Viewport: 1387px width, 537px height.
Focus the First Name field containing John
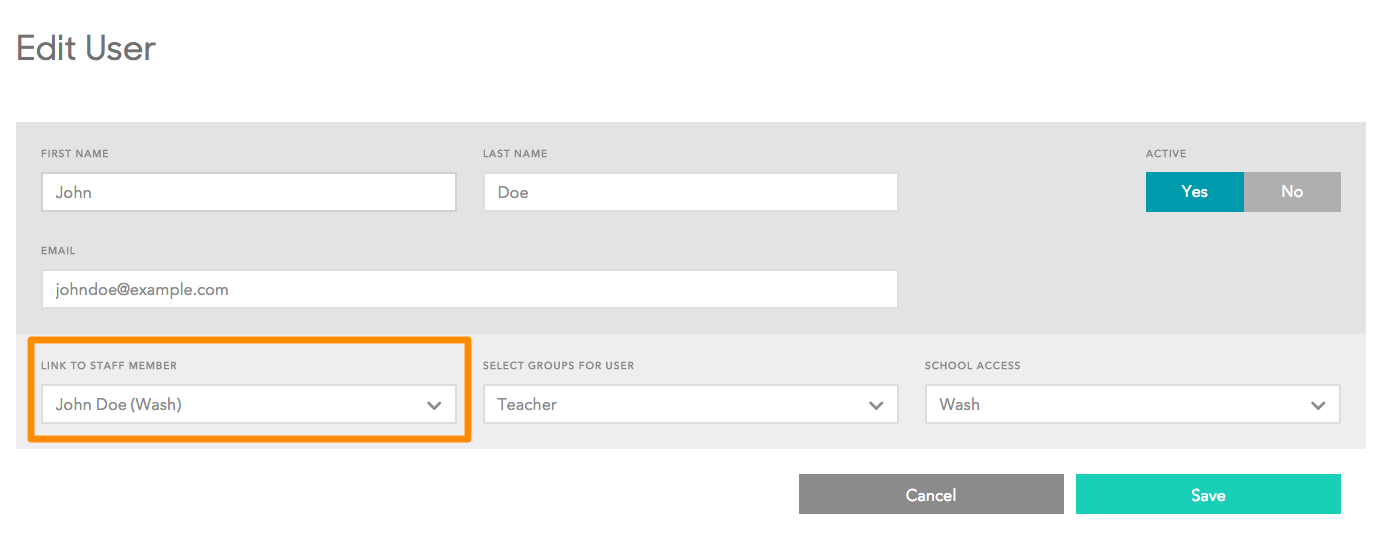(x=248, y=192)
